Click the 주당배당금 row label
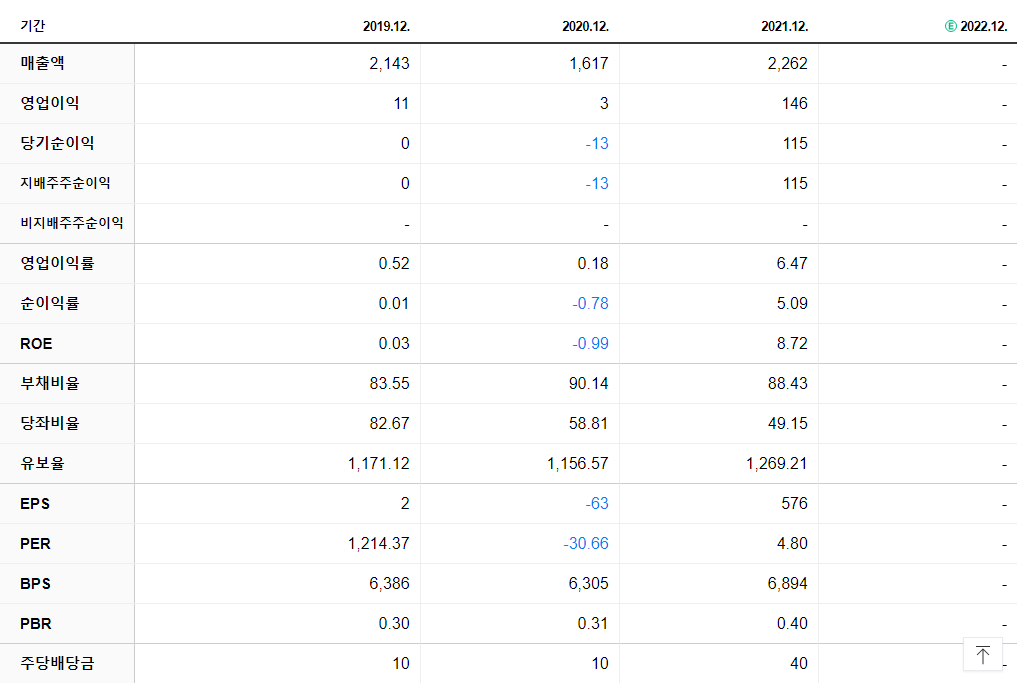The image size is (1017, 683). click(57, 664)
